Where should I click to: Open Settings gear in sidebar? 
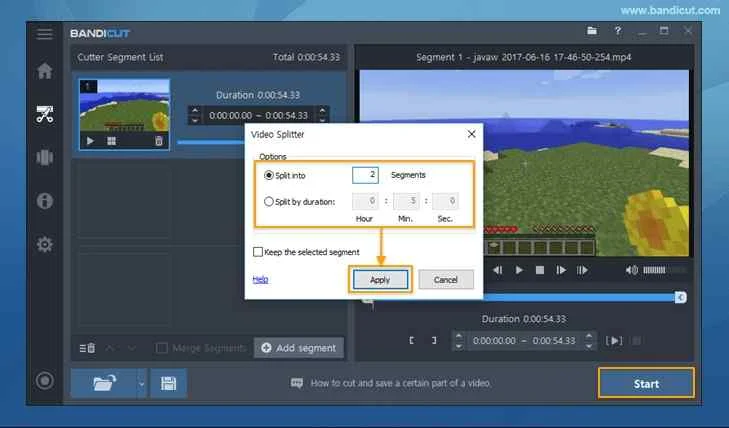(44, 244)
